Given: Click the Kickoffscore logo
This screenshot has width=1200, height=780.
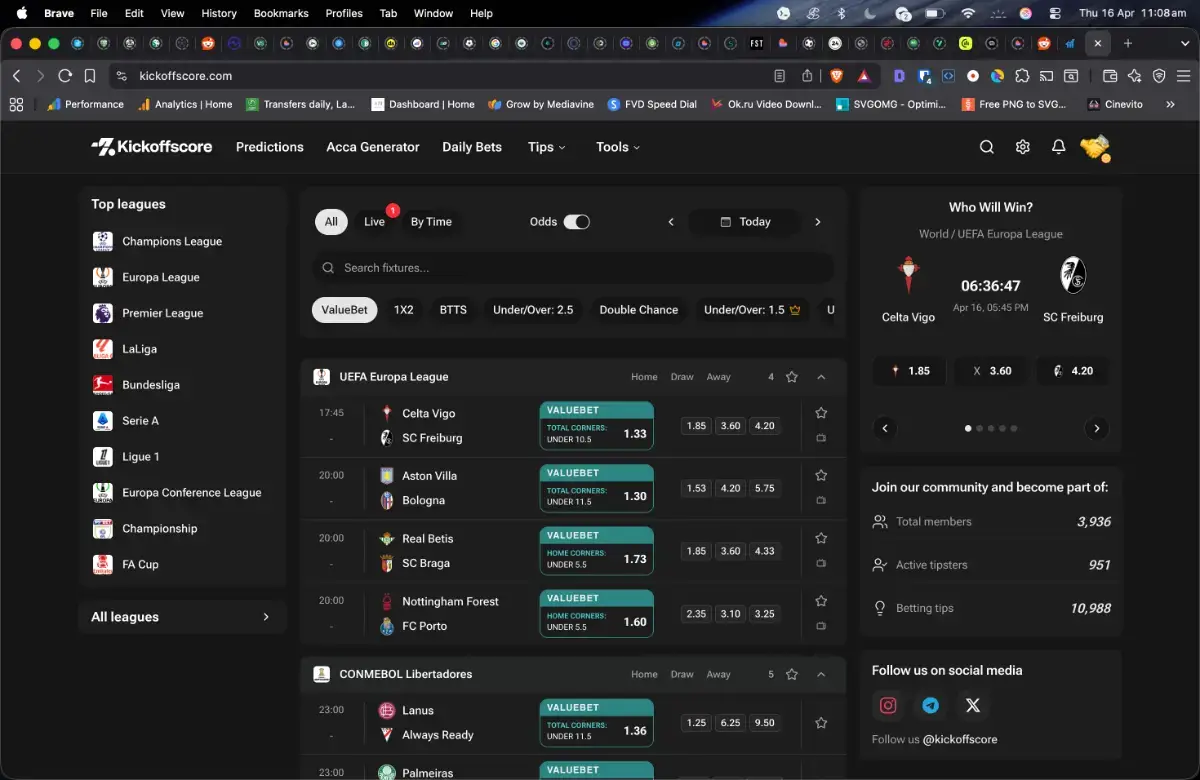Looking at the screenshot, I should pyautogui.click(x=152, y=147).
